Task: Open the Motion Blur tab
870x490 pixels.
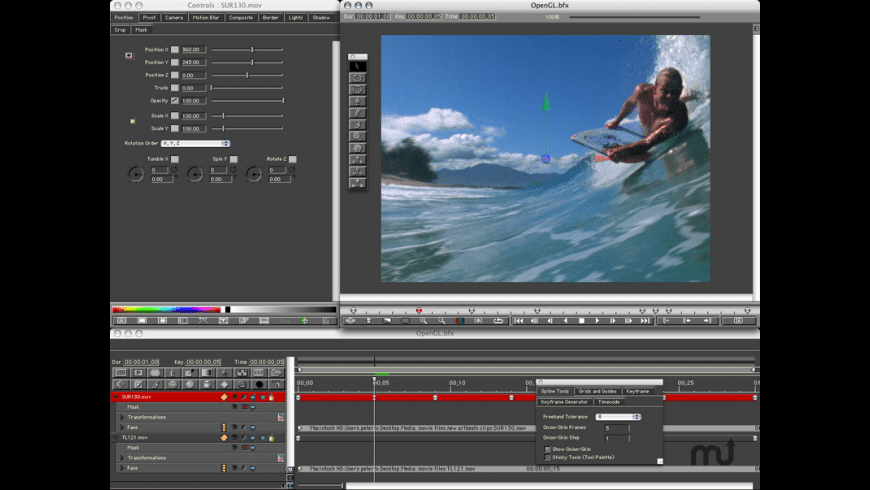Action: pos(206,18)
